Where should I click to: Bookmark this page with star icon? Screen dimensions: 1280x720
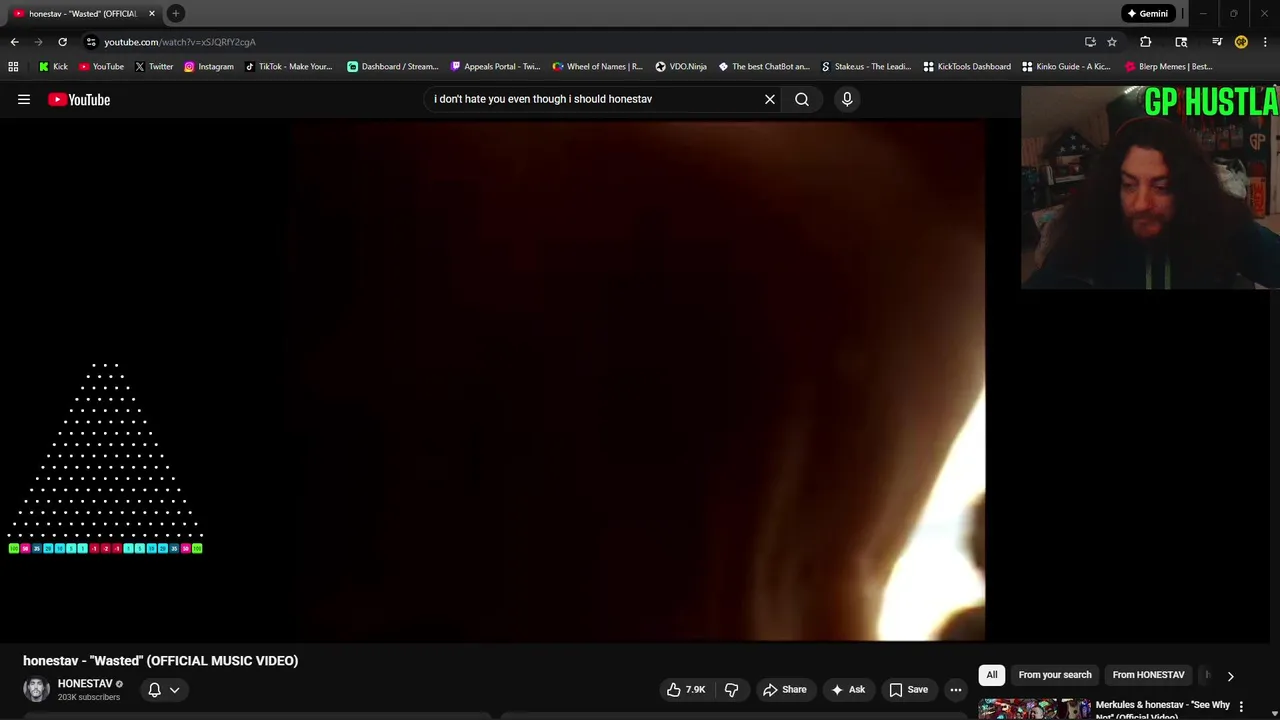pyautogui.click(x=1112, y=42)
